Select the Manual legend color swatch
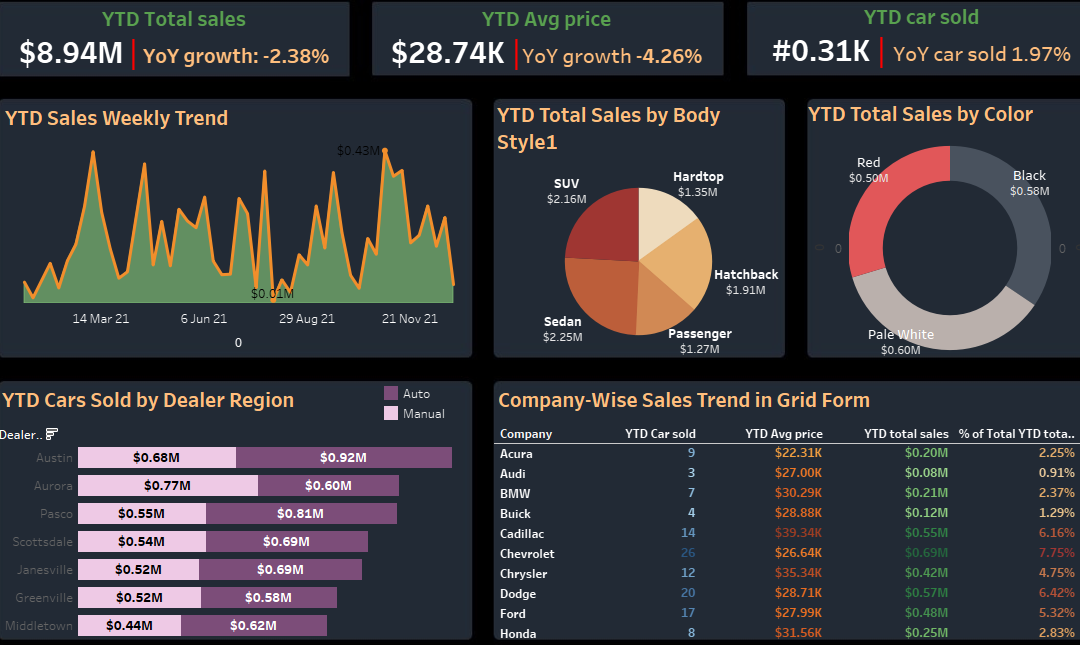 coord(391,413)
